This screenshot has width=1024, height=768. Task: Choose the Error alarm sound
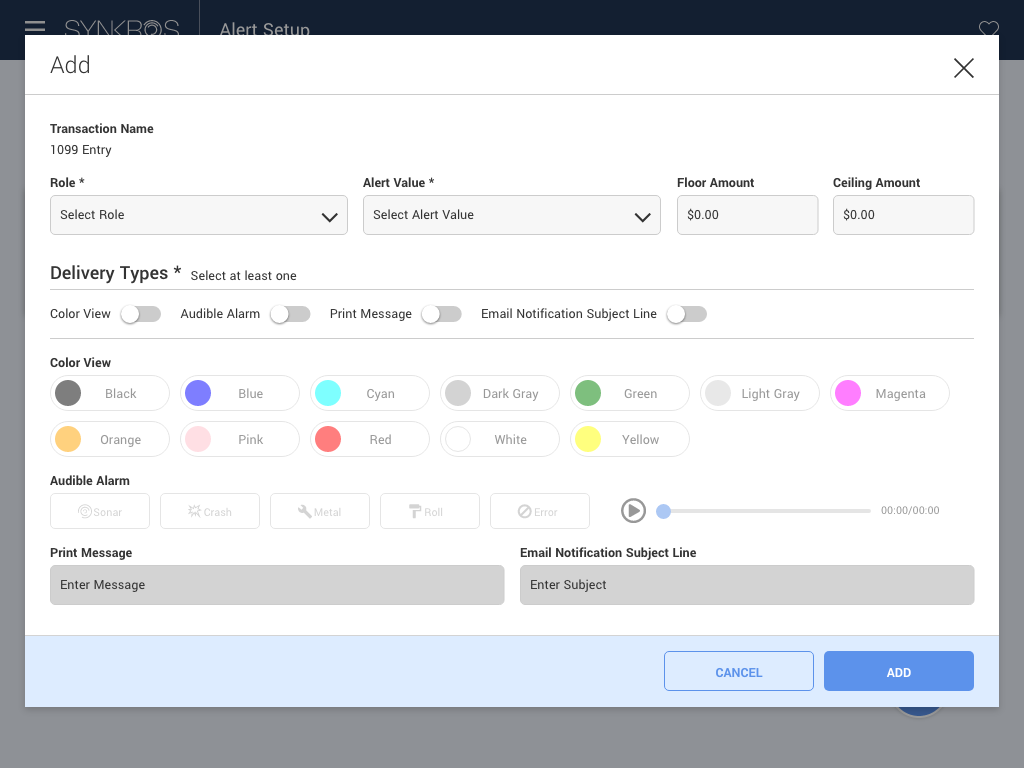pyautogui.click(x=540, y=511)
